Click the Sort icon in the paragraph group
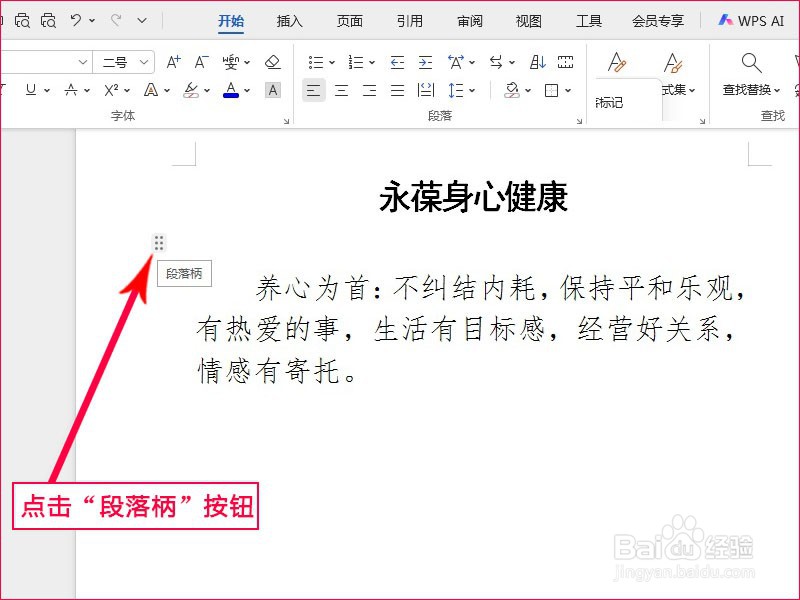 pyautogui.click(x=538, y=62)
